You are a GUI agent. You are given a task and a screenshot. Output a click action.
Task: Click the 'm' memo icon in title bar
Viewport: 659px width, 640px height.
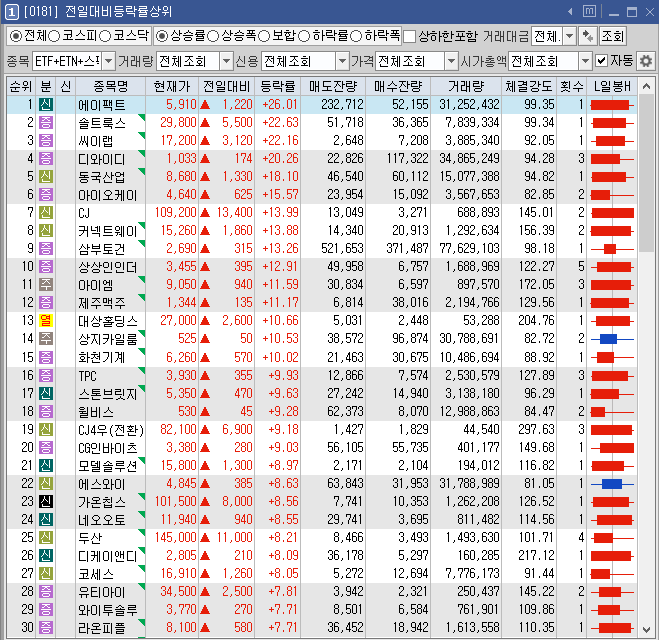(589, 11)
